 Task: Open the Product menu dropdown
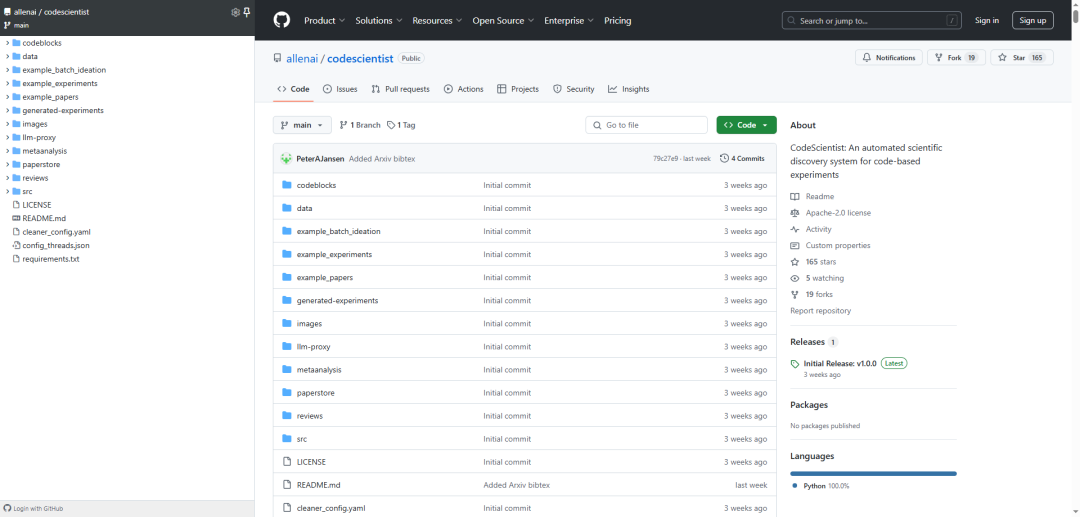[324, 21]
